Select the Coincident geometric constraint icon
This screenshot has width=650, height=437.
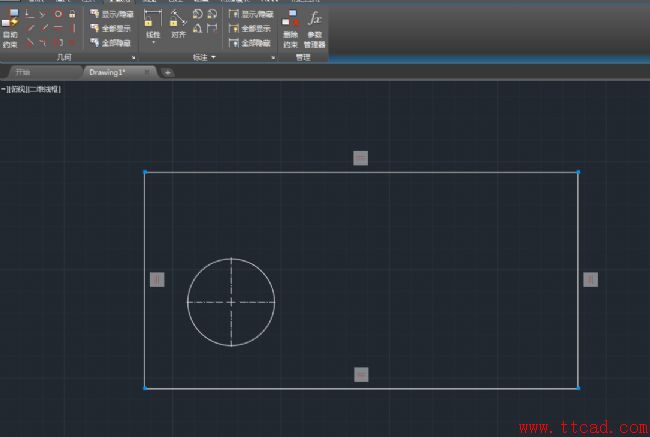tap(29, 14)
